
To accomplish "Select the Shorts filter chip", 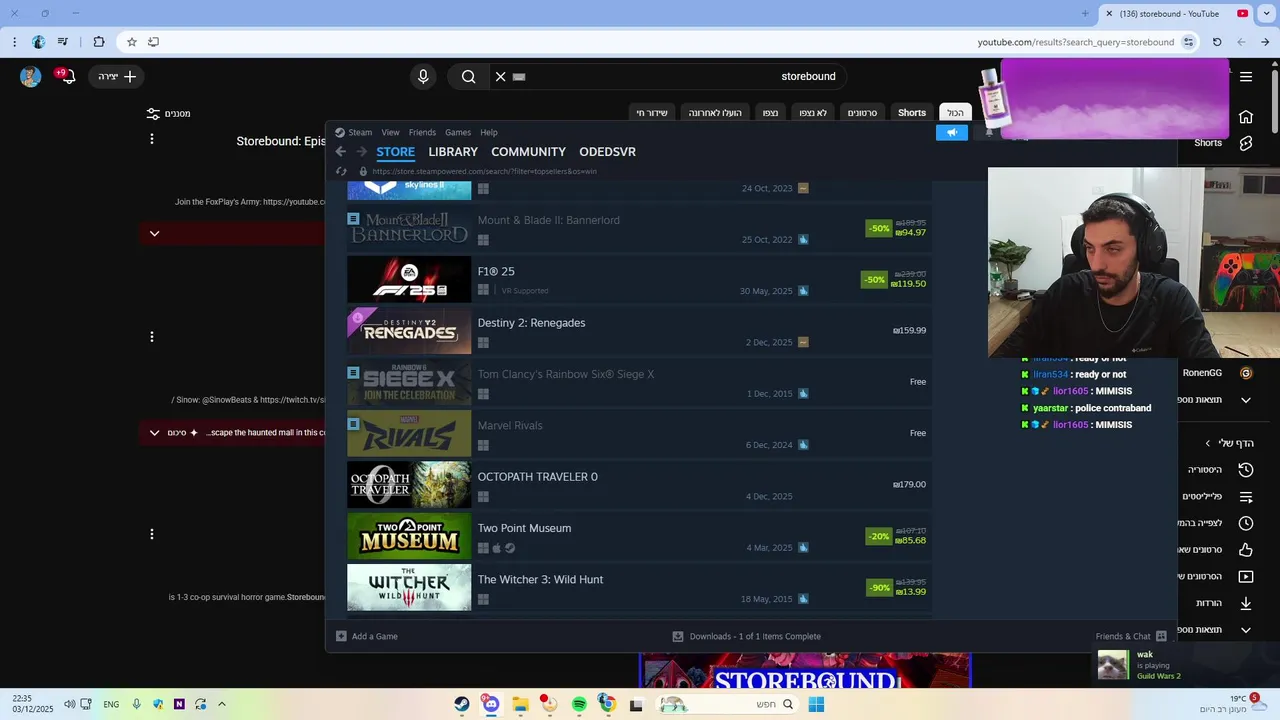I will coord(912,113).
